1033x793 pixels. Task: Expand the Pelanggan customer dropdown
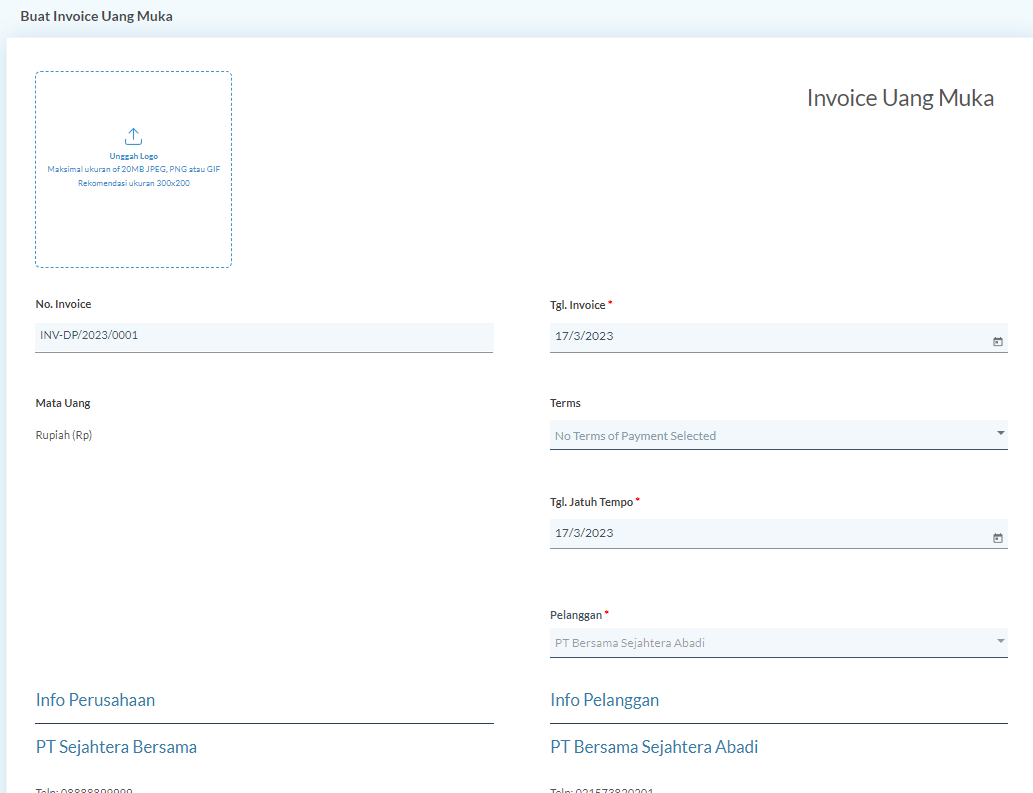click(x=779, y=642)
